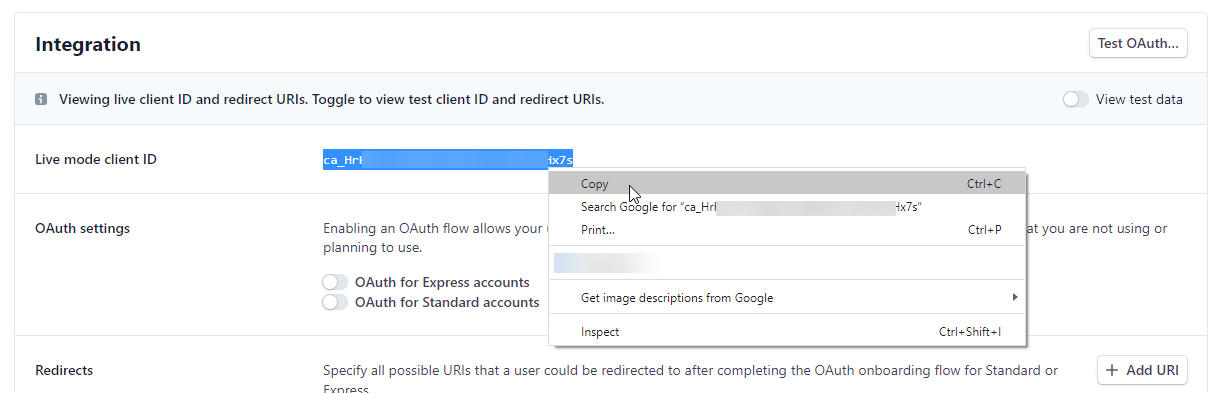Enable OAuth for Express accounts
Image resolution: width=1218 pixels, height=393 pixels.
[335, 282]
